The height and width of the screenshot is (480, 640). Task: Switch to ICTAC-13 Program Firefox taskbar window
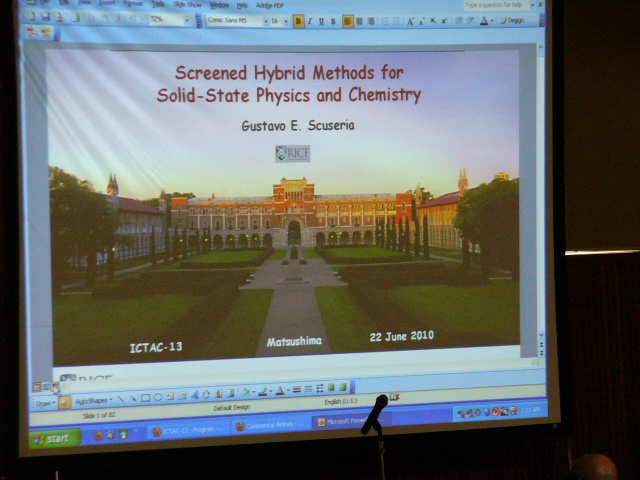coord(188,431)
